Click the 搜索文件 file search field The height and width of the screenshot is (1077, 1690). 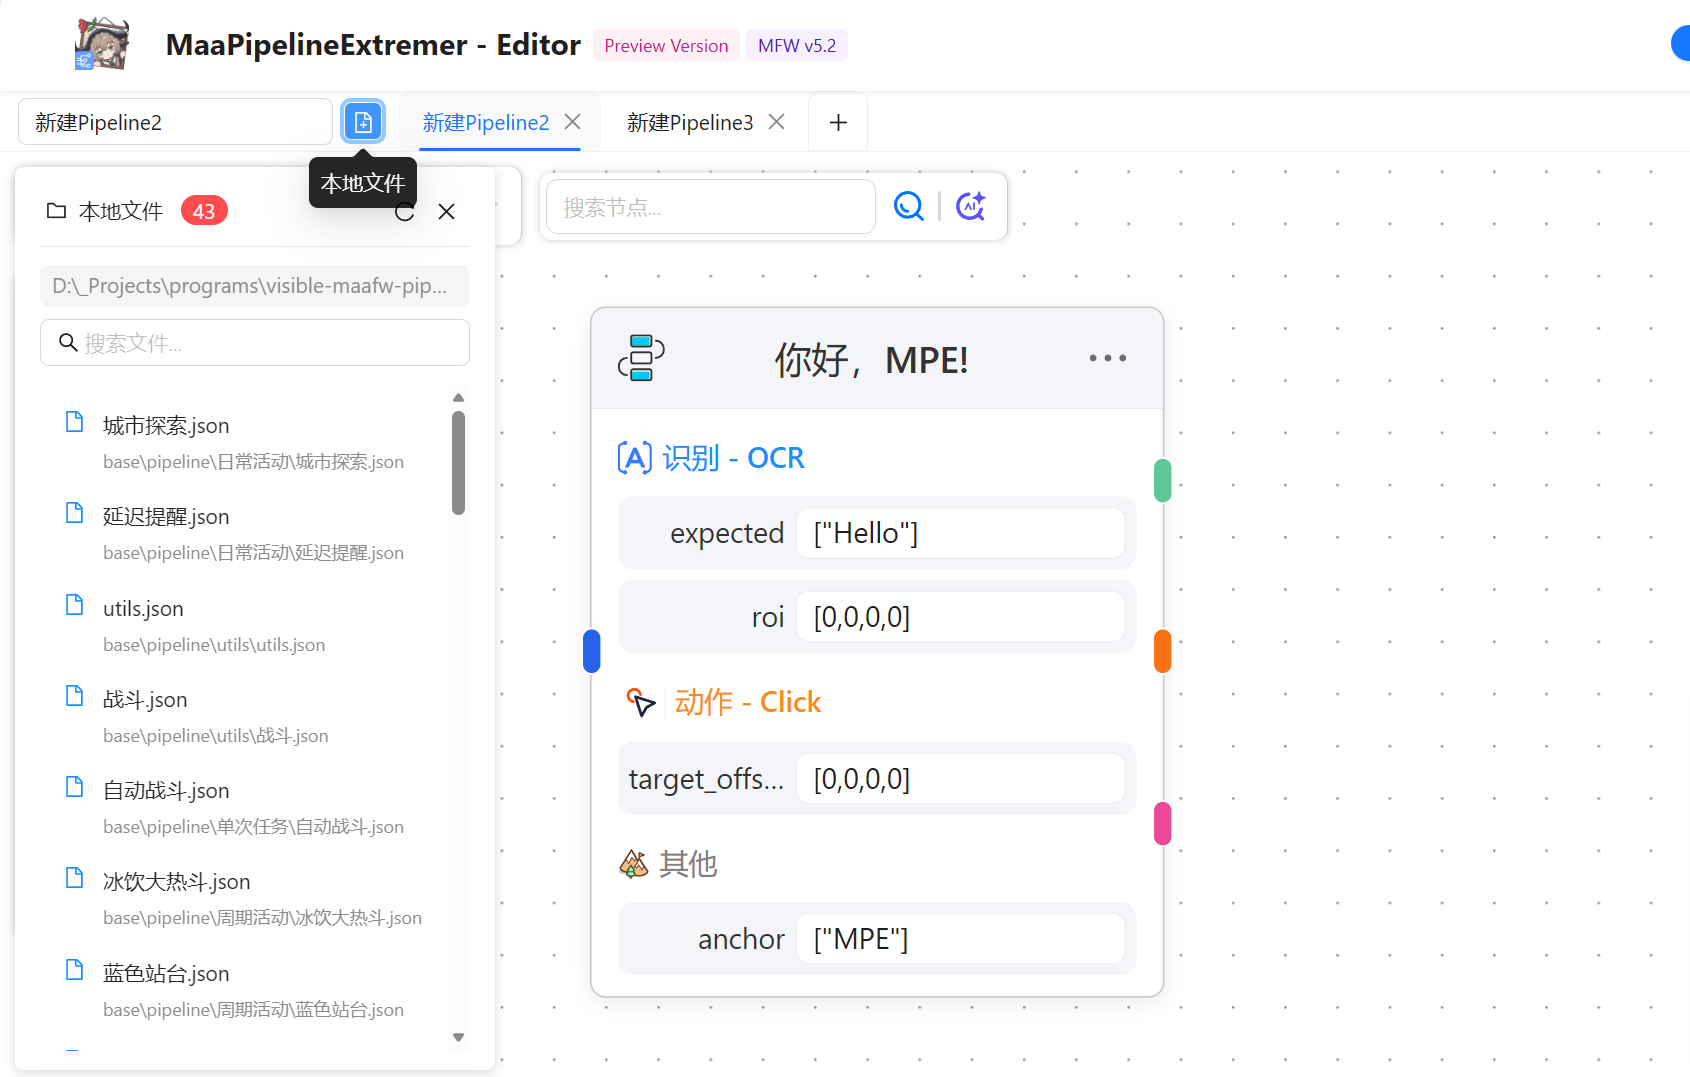coord(255,343)
